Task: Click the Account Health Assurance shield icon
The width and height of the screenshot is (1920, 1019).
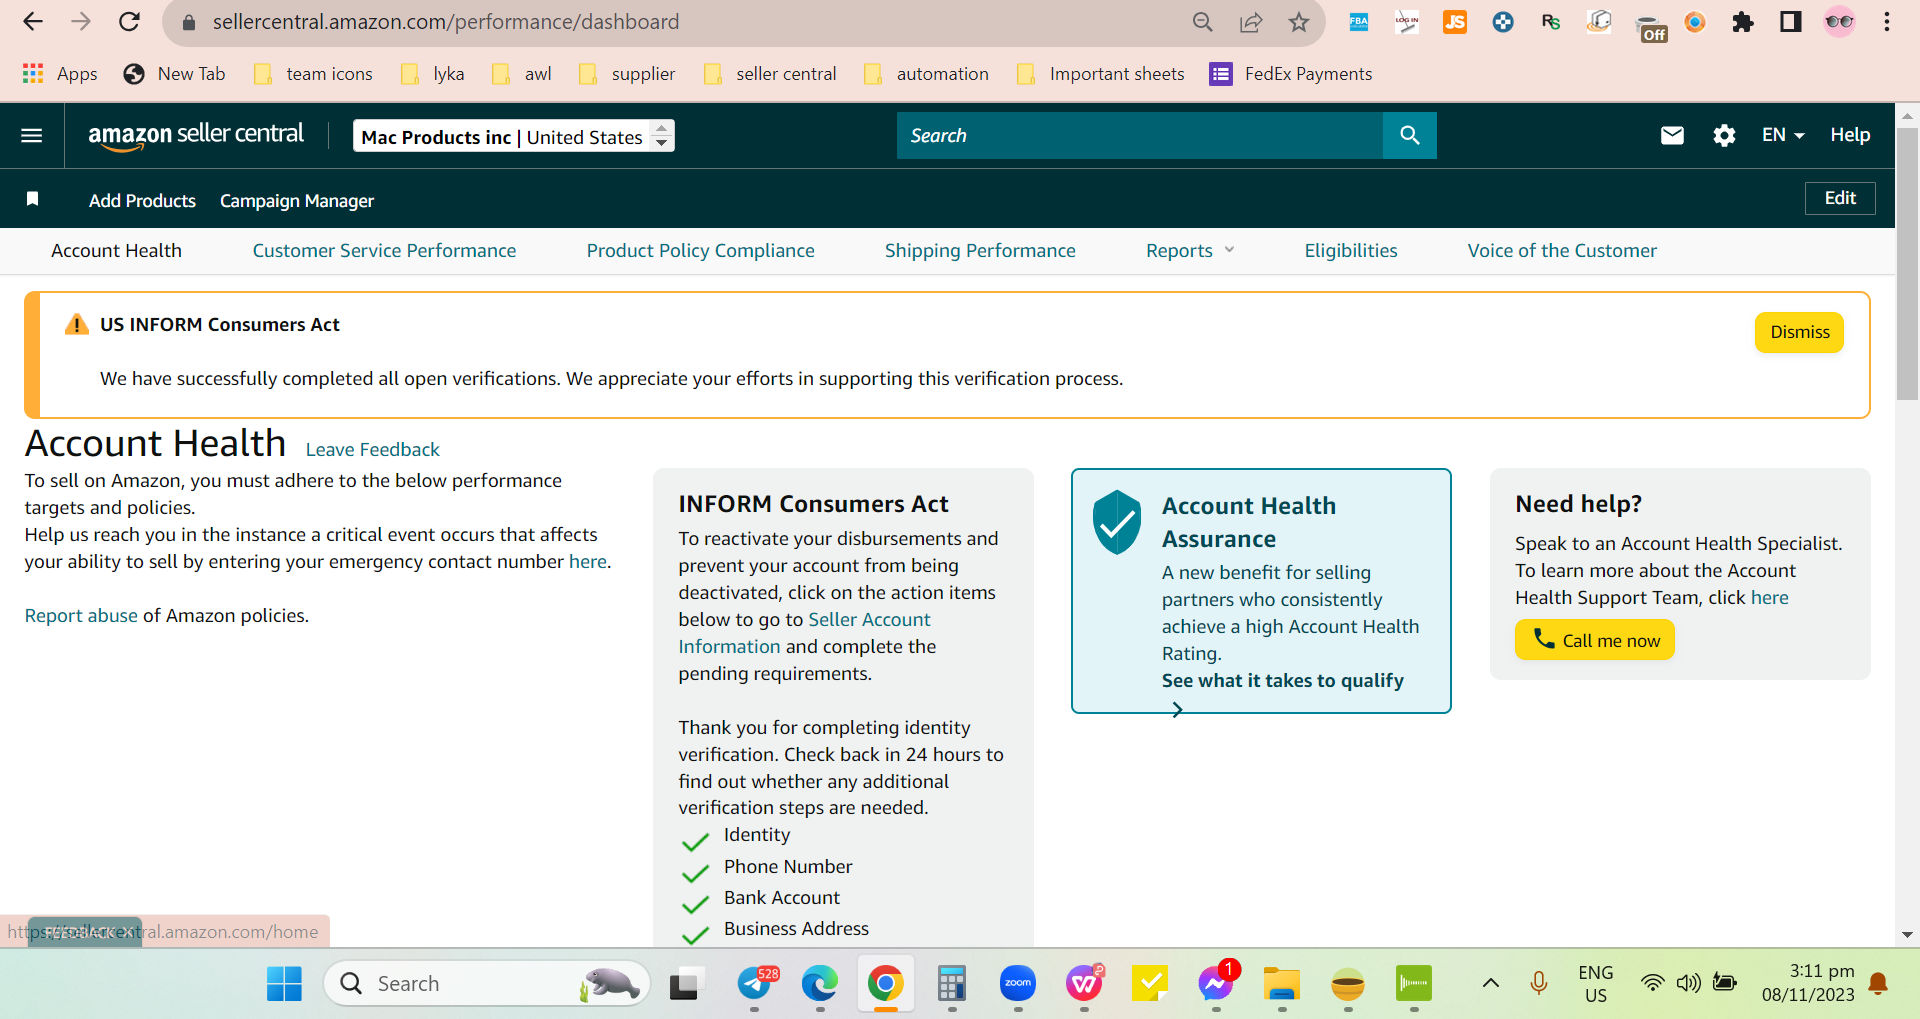Action: [1117, 522]
